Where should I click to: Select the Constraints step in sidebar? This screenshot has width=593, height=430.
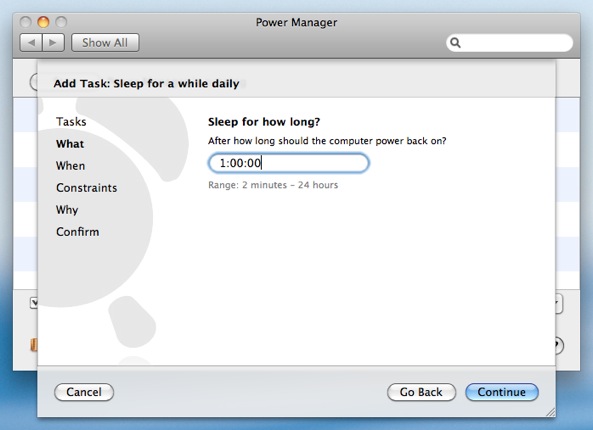click(87, 188)
